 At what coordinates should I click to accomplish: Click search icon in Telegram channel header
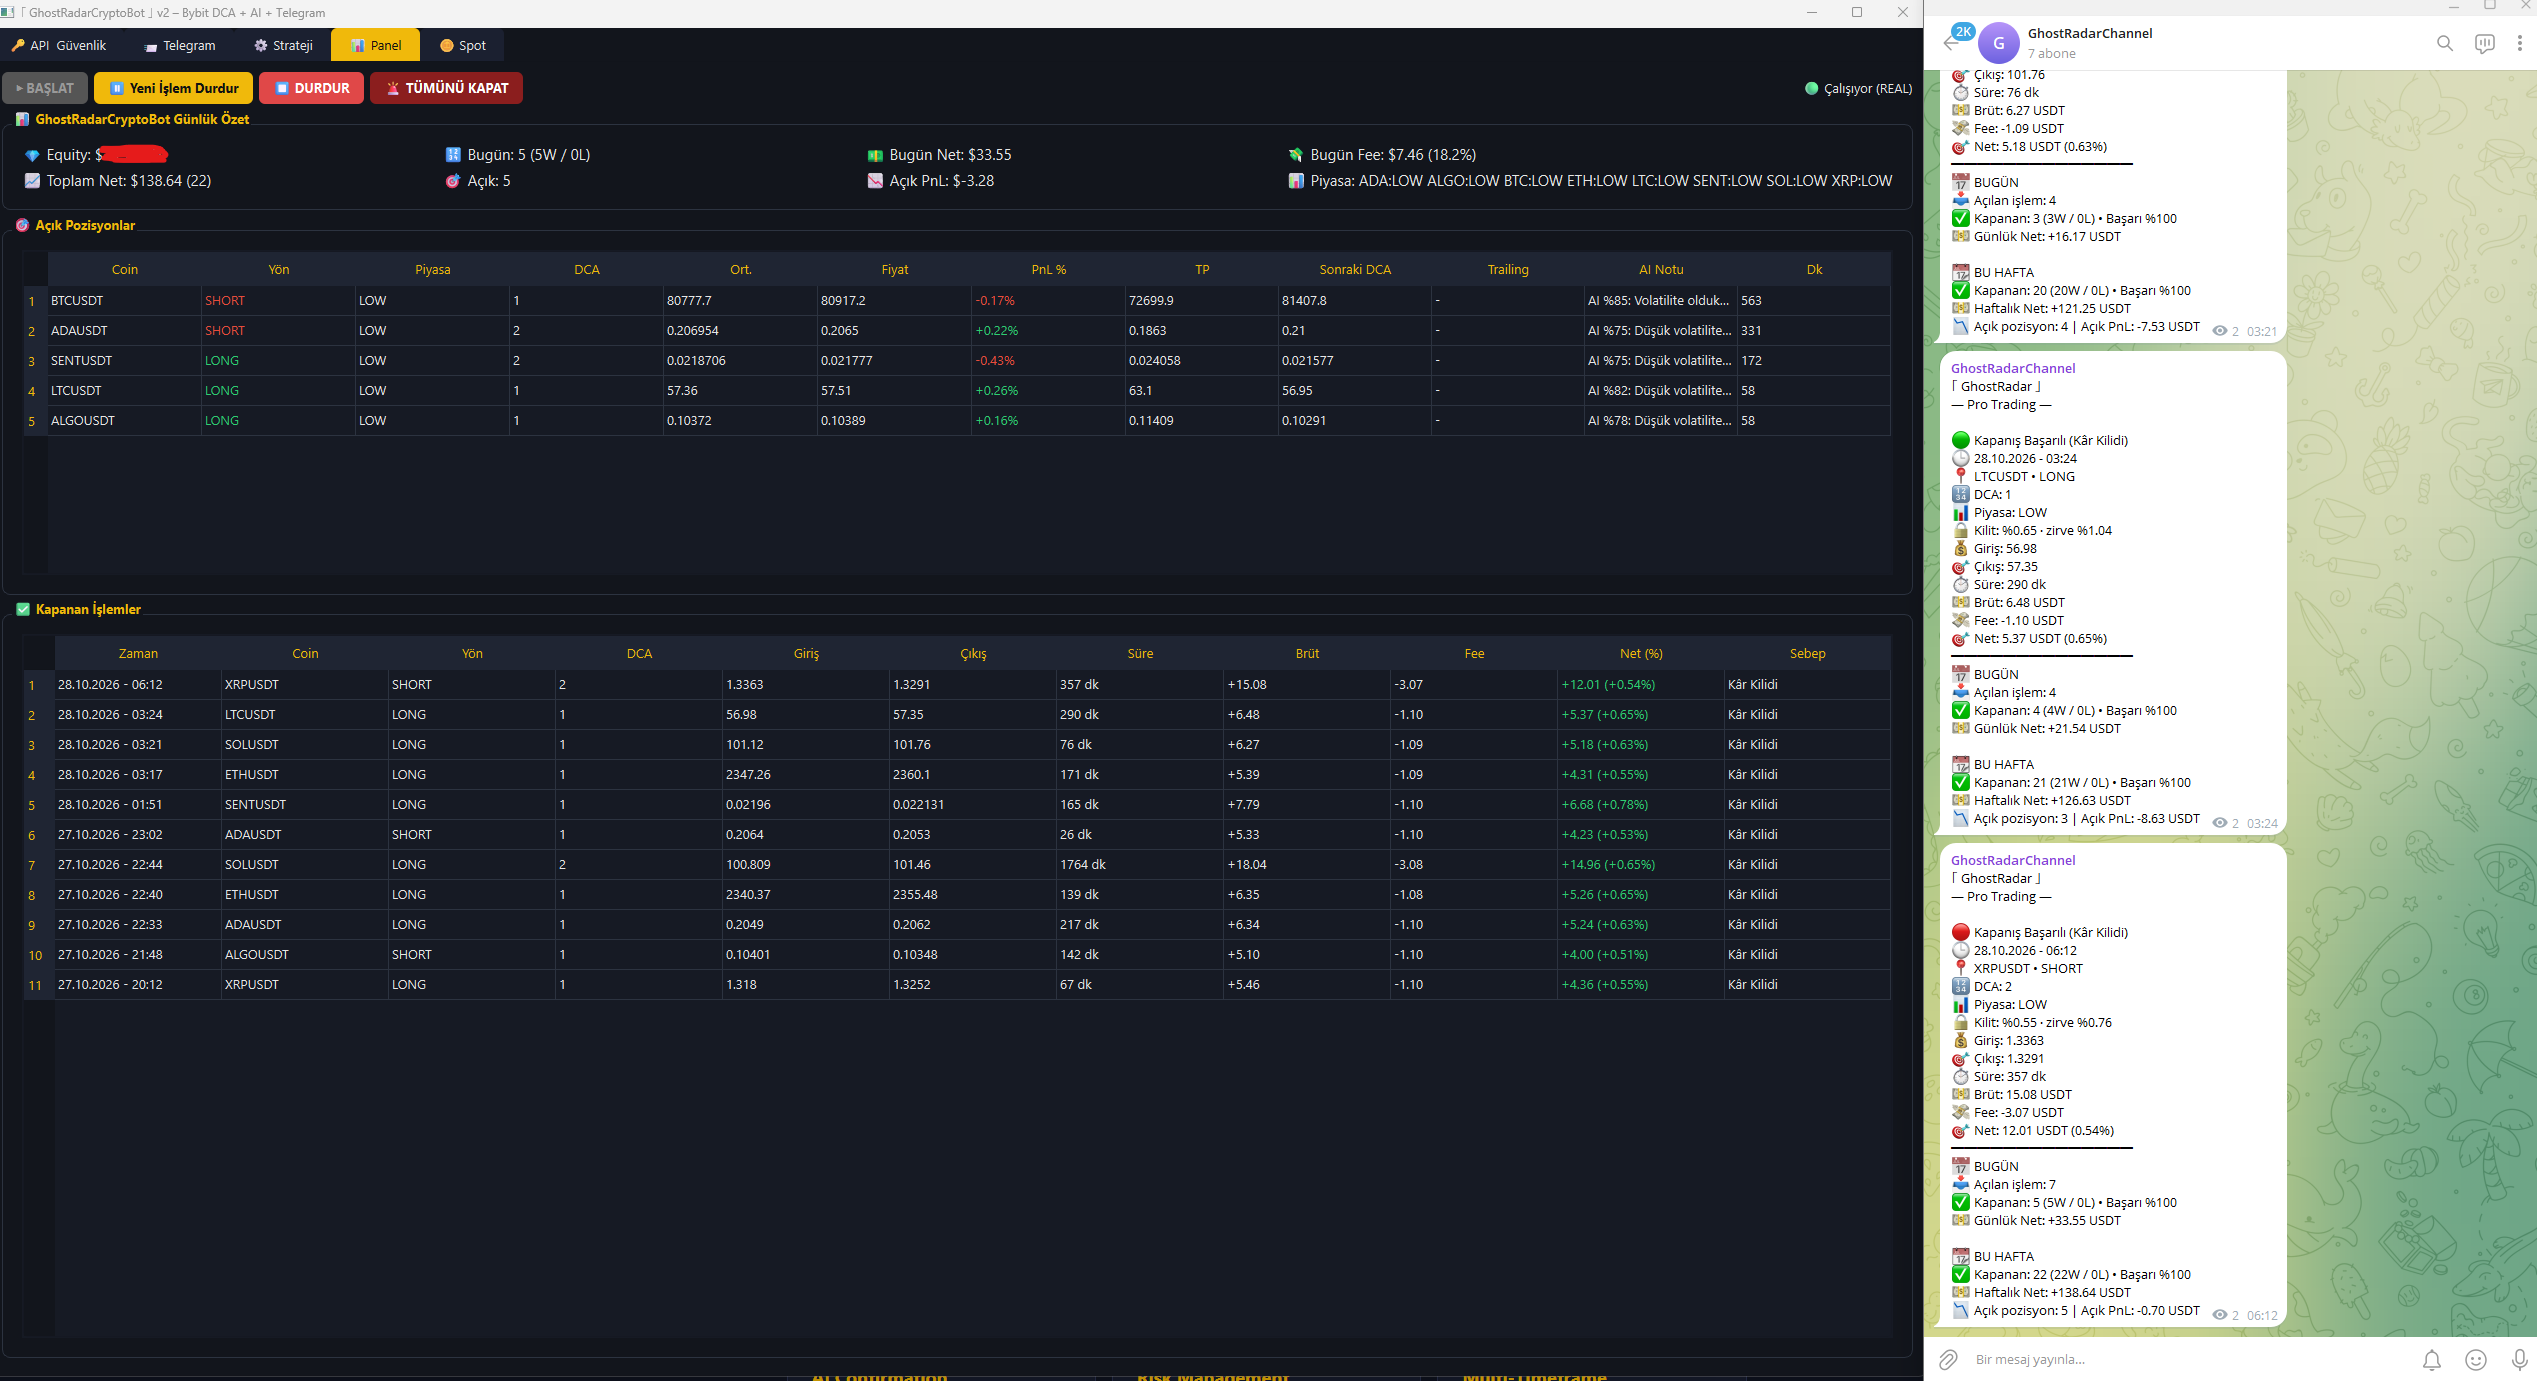click(2445, 43)
